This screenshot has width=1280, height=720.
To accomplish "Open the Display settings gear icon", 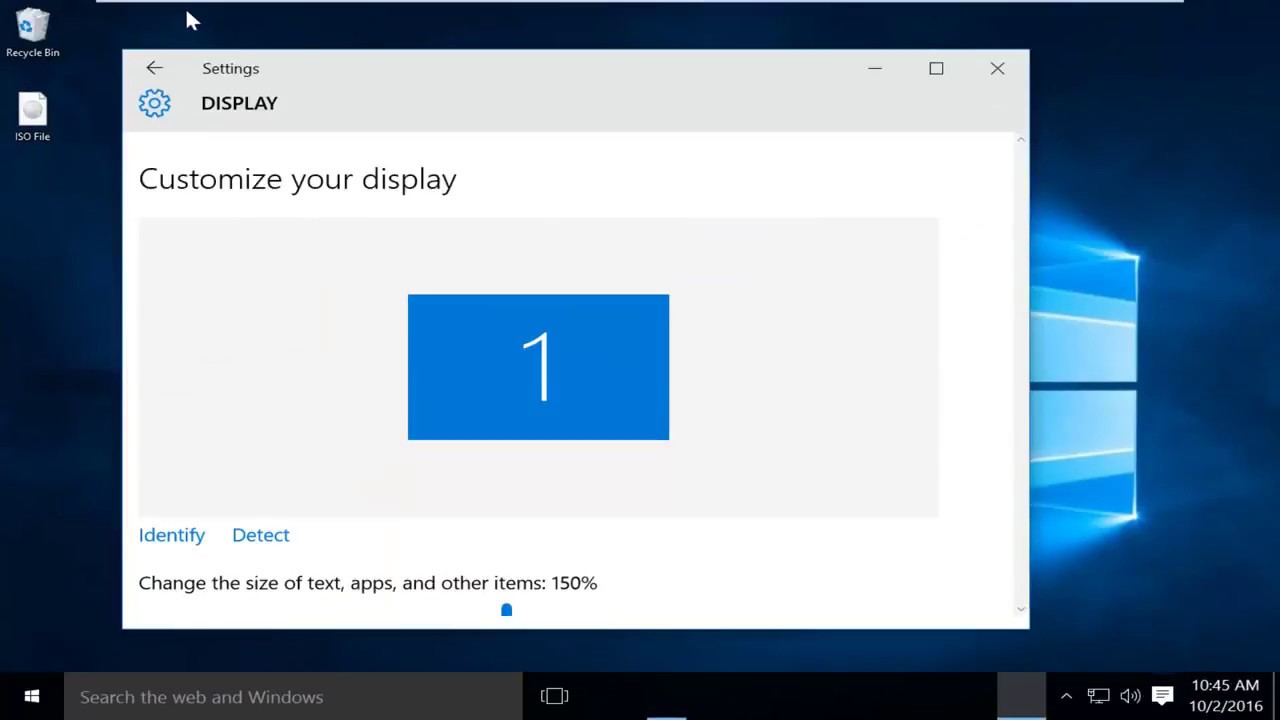I will click(155, 103).
